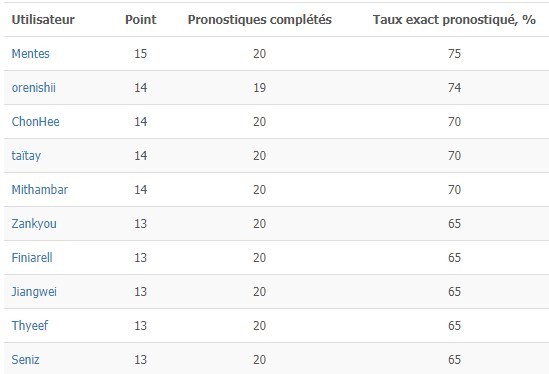Click Mentes' accuracy rate 75
Image resolution: width=549 pixels, height=374 pixels.
click(x=454, y=54)
